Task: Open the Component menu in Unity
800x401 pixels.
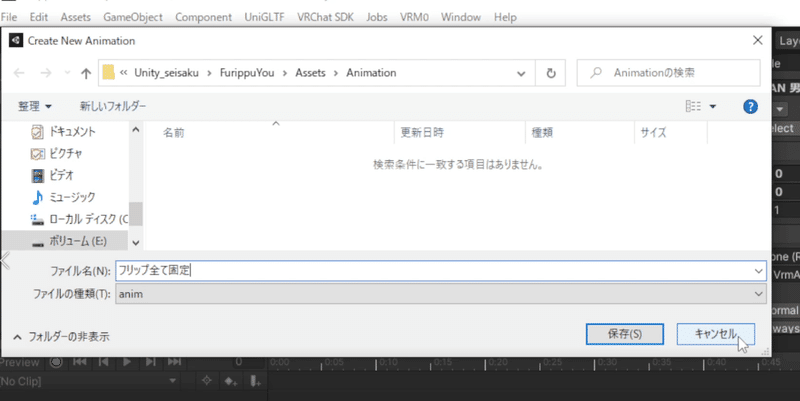Action: pos(203,17)
